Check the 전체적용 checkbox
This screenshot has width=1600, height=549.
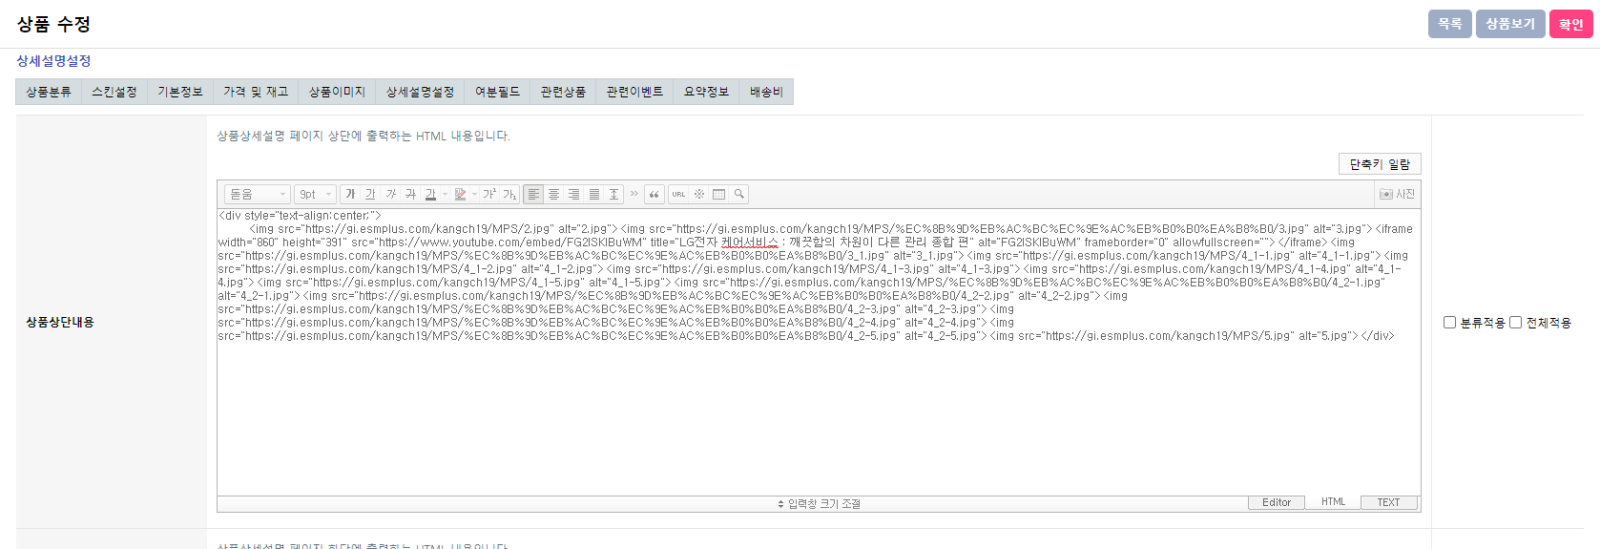[x=1515, y=322]
